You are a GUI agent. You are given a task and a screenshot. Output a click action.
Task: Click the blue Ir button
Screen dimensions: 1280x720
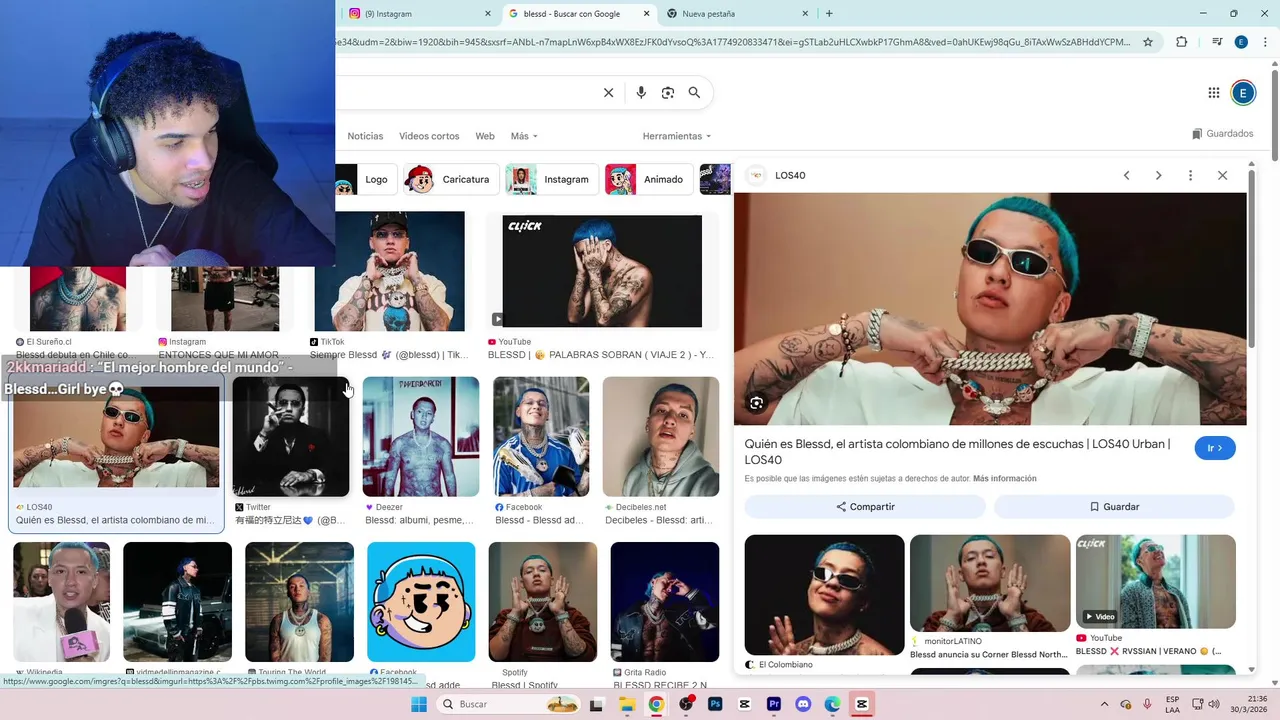pyautogui.click(x=1215, y=448)
